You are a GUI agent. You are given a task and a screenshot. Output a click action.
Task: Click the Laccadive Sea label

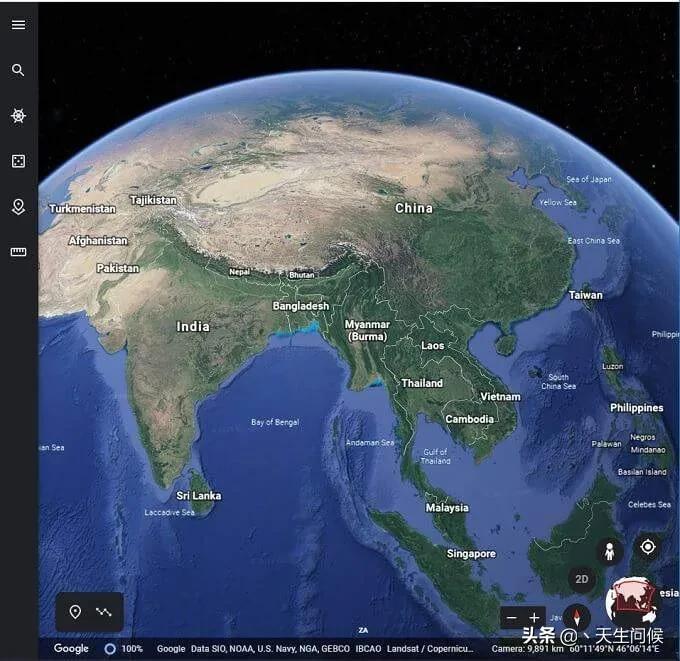[170, 513]
